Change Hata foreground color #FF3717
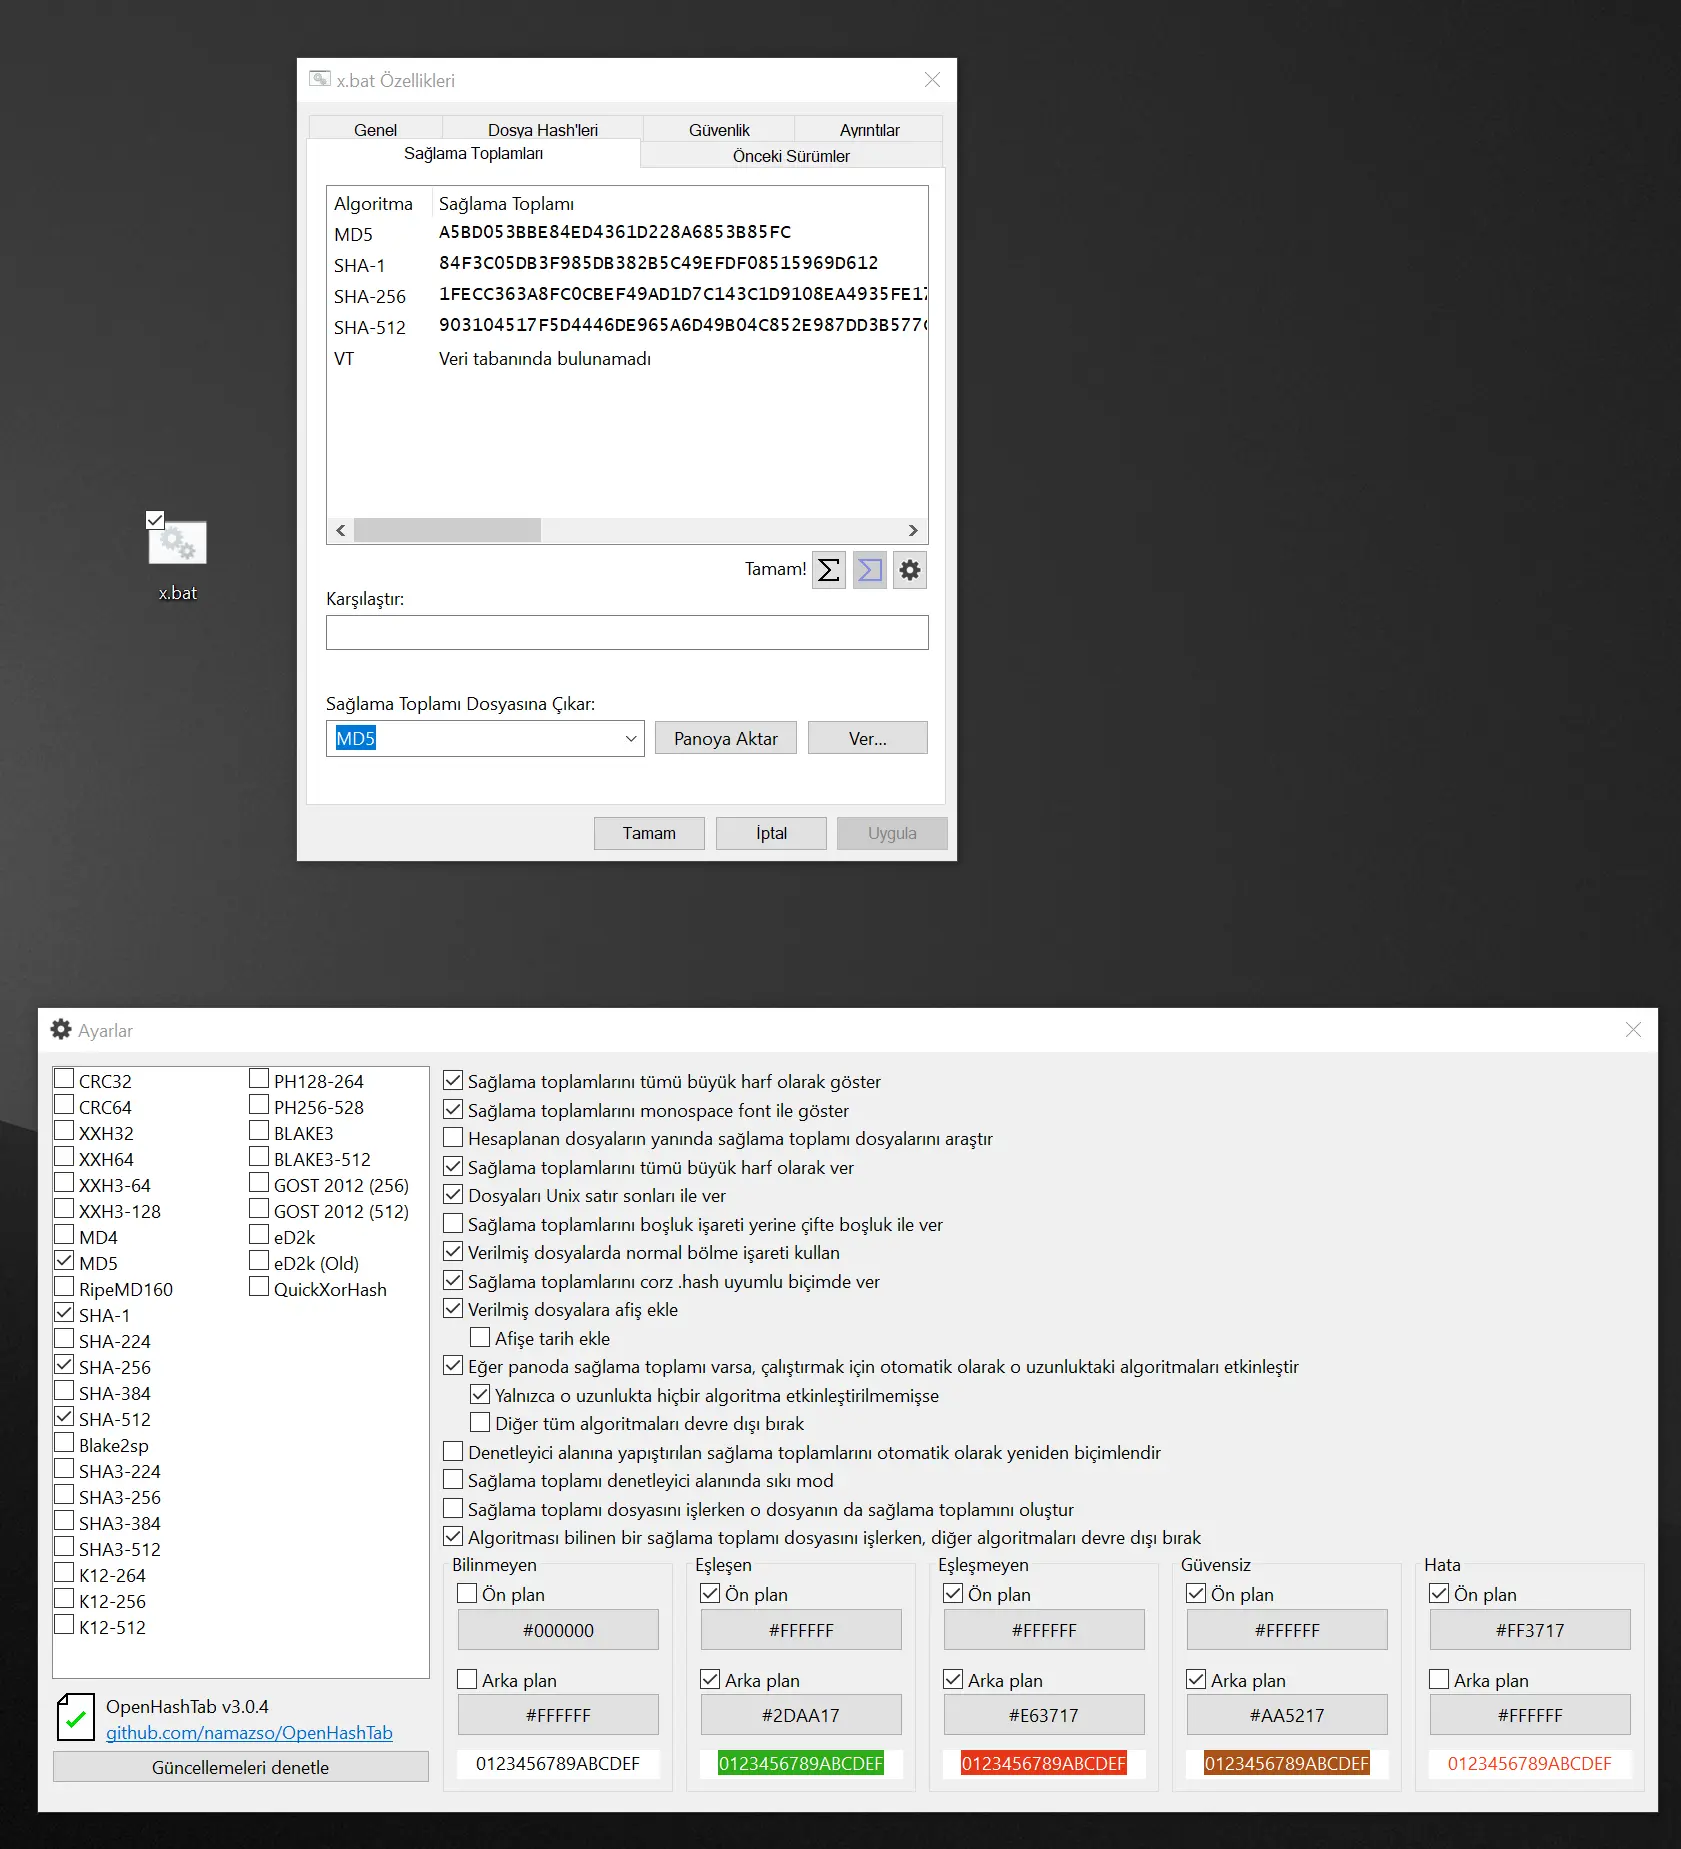1681x1849 pixels. 1530,1630
